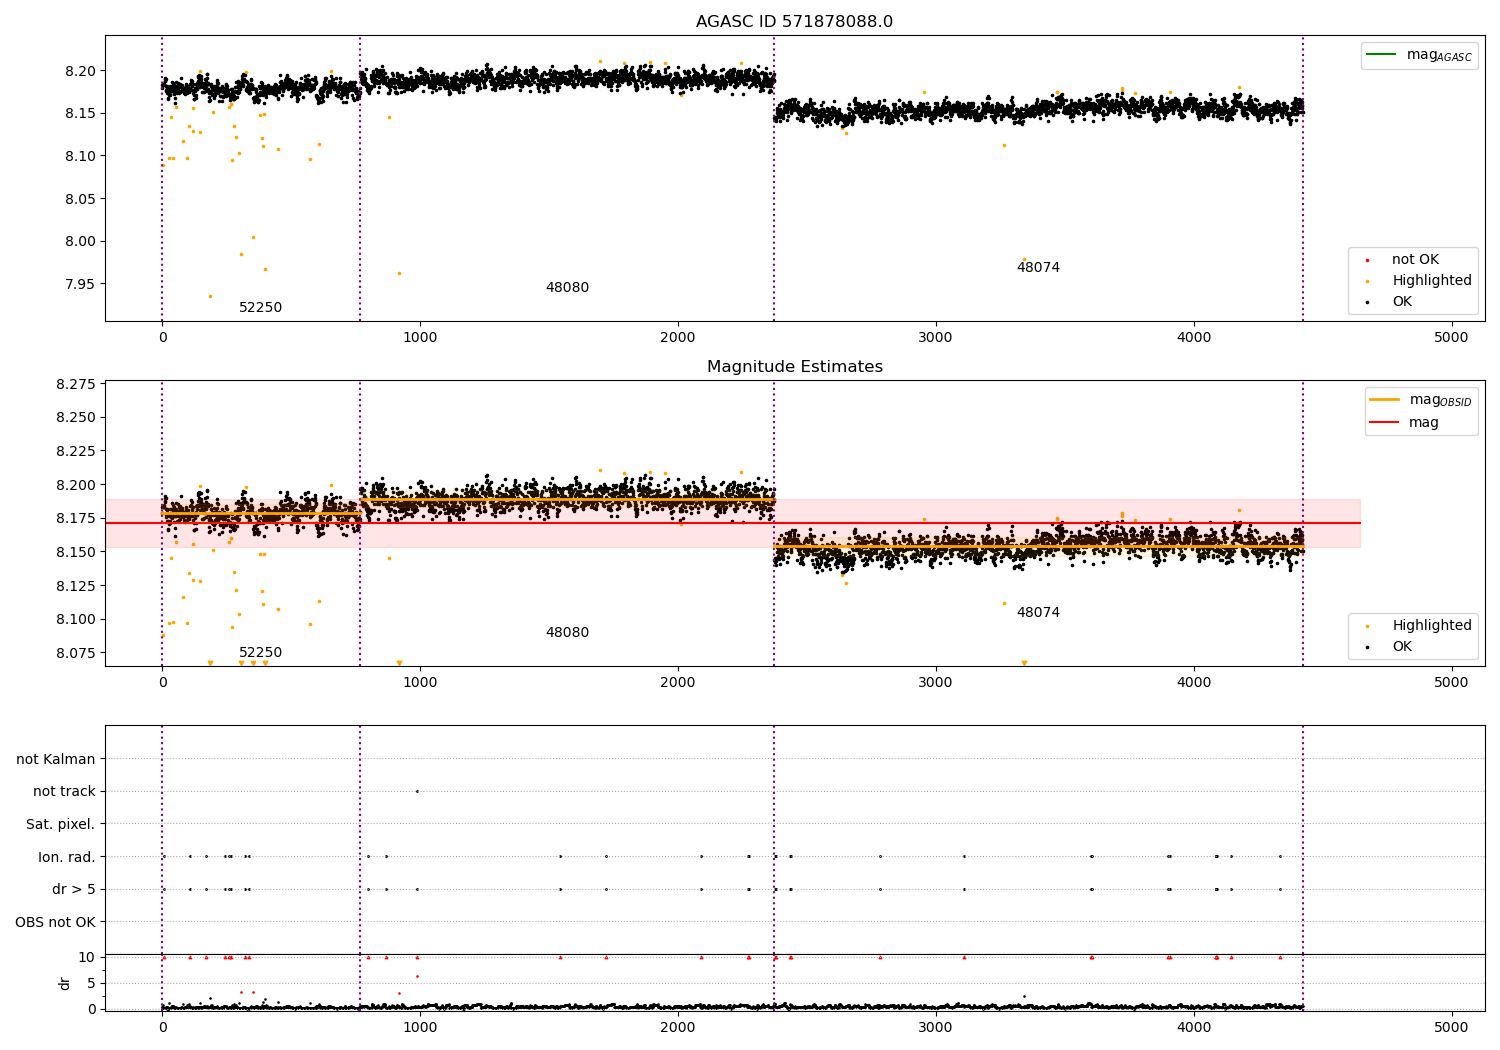Click the orange mag OBSID legend line sample

pos(1385,400)
